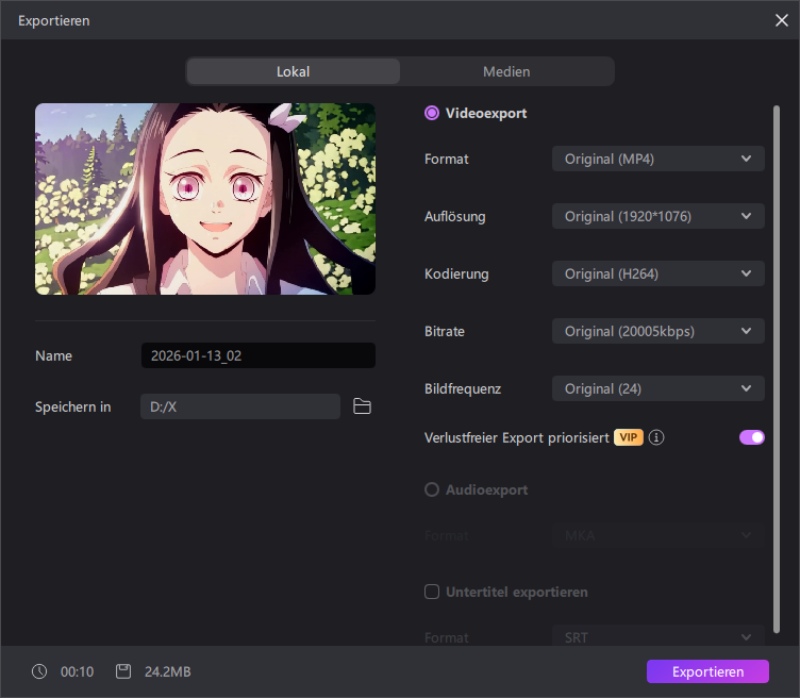The height and width of the screenshot is (698, 800).
Task: Click the filename field showing 2026-01-13_02
Action: 258,355
